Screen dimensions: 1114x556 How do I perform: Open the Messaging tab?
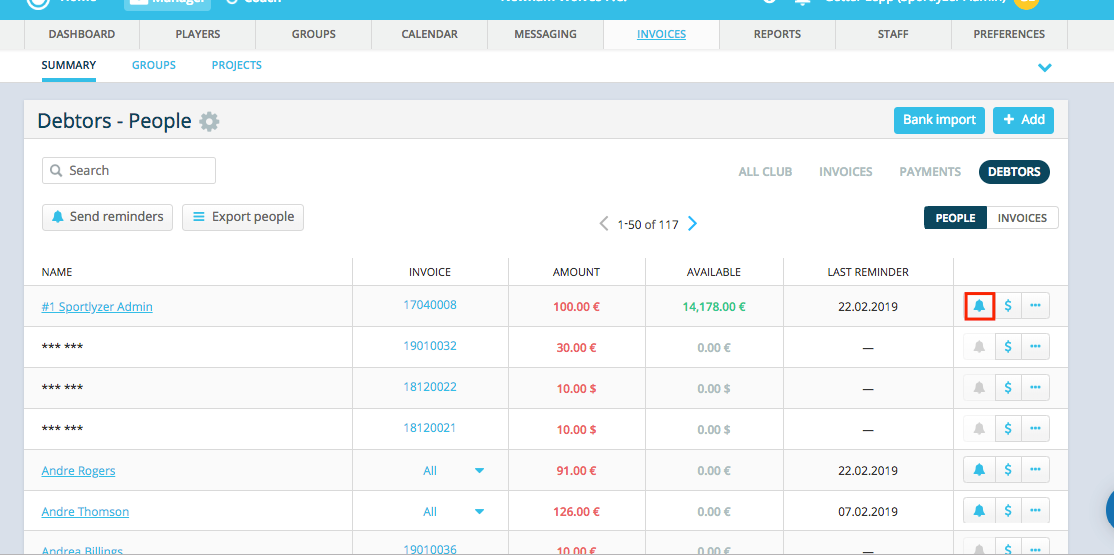click(546, 34)
